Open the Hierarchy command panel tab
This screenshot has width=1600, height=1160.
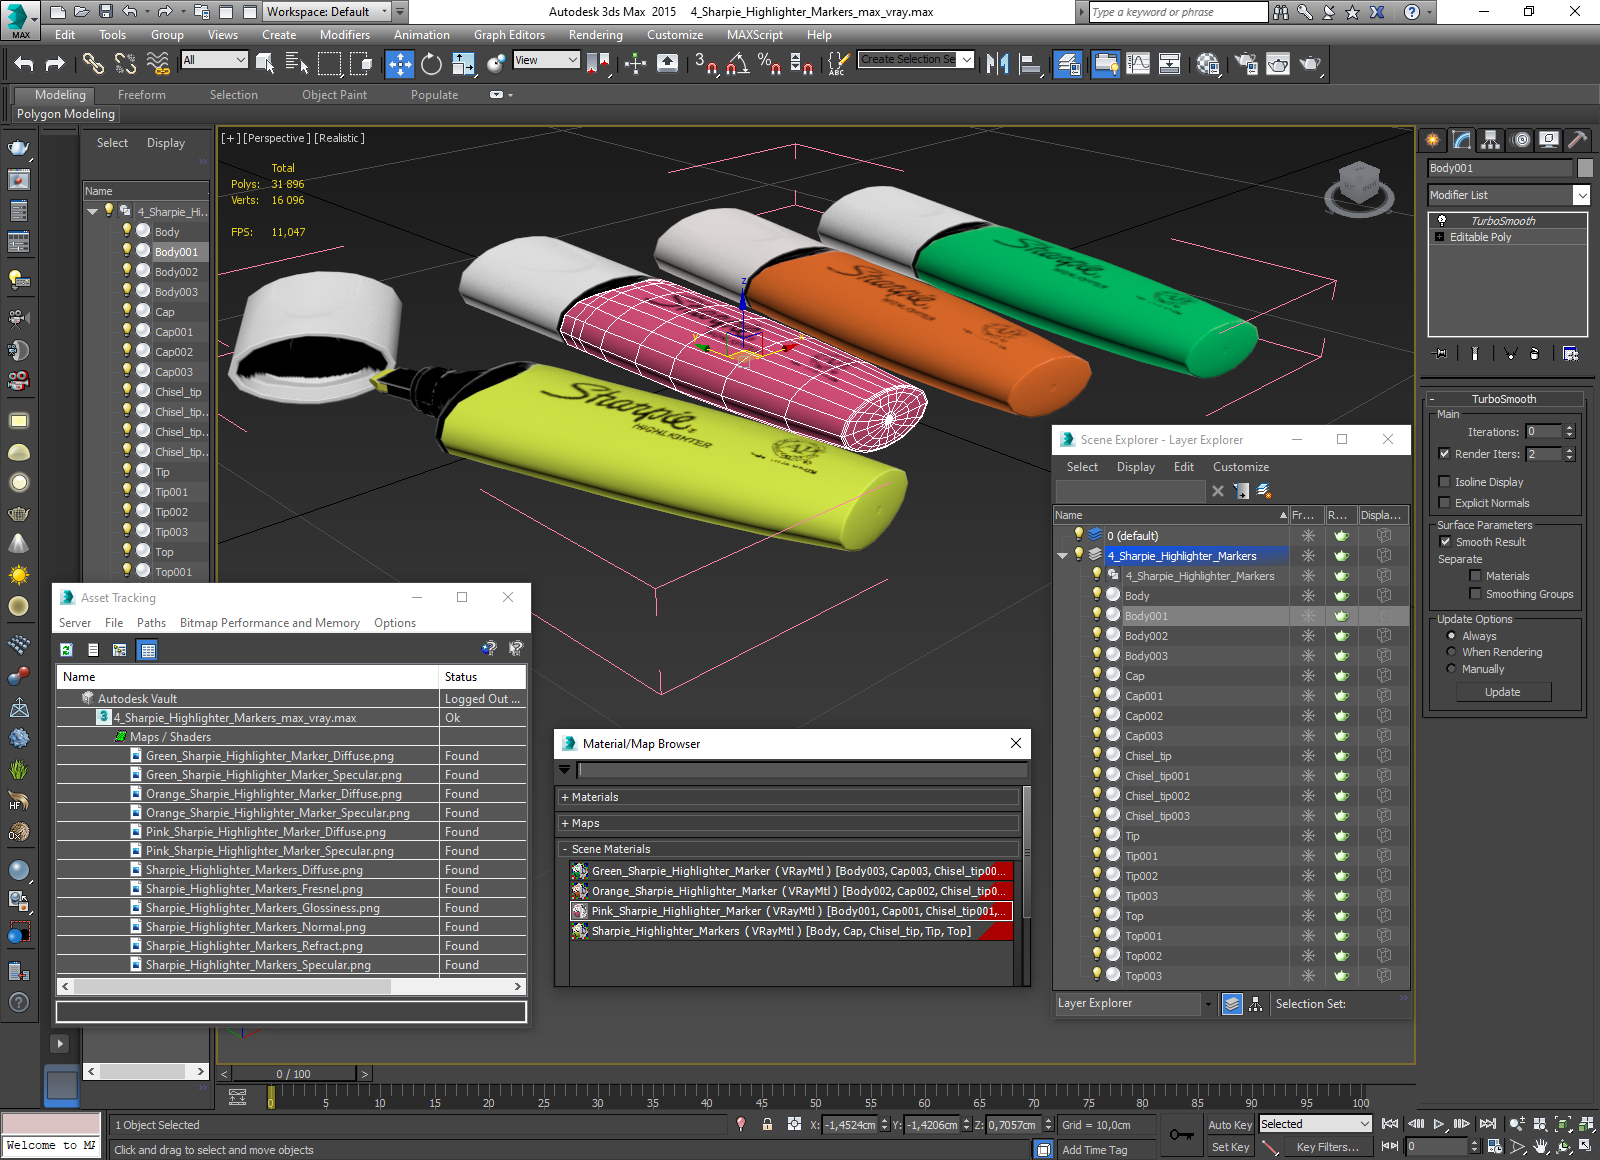coord(1491,140)
